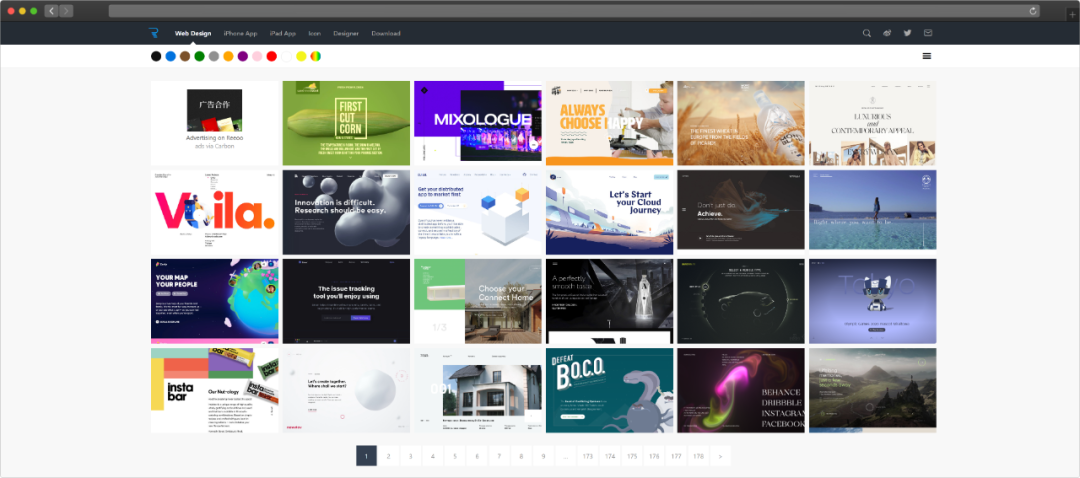The image size is (1080, 478).
Task: Open the Voila. design thumbnail
Action: [215, 212]
